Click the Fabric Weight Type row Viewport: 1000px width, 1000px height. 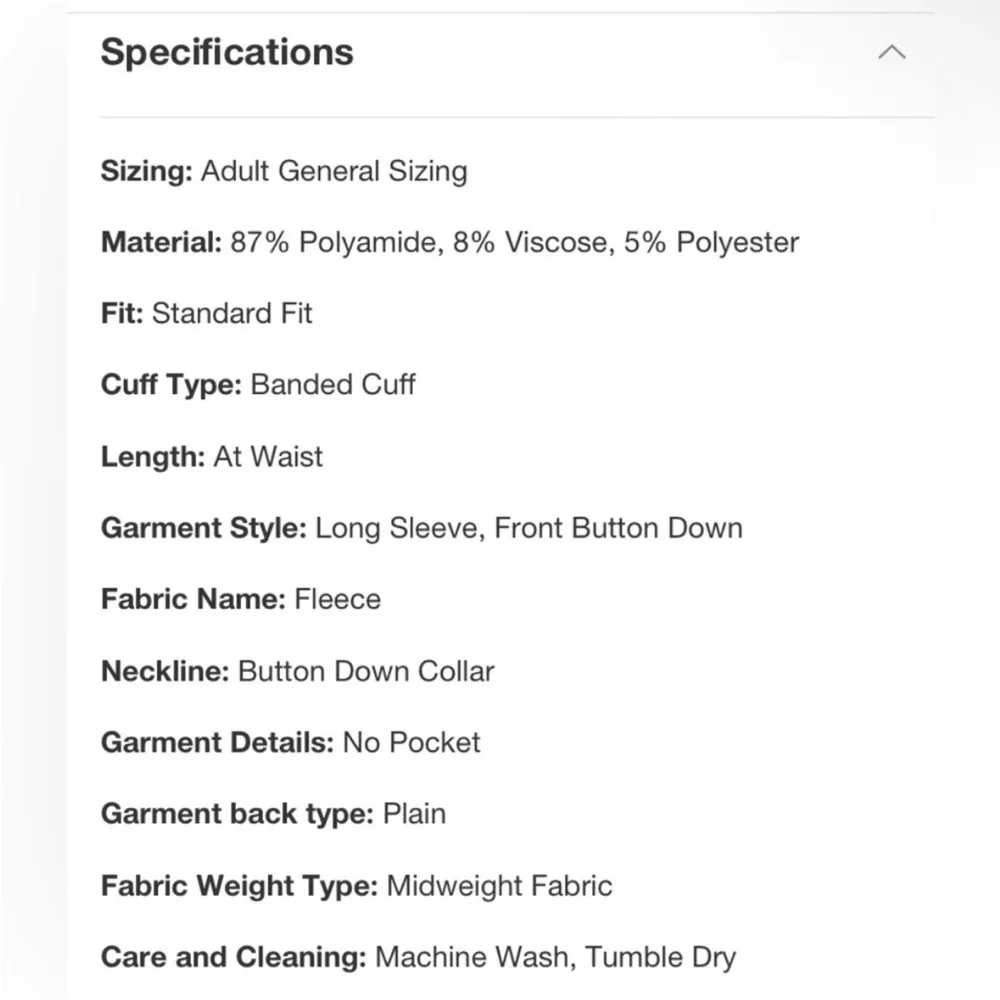point(357,886)
